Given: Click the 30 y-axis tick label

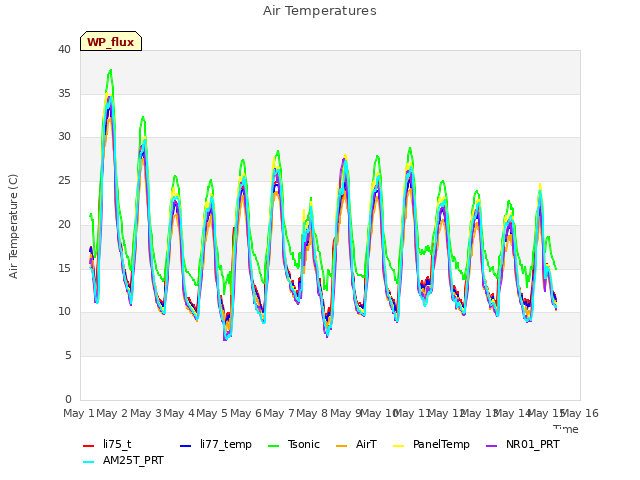Looking at the screenshot, I should [64, 137].
